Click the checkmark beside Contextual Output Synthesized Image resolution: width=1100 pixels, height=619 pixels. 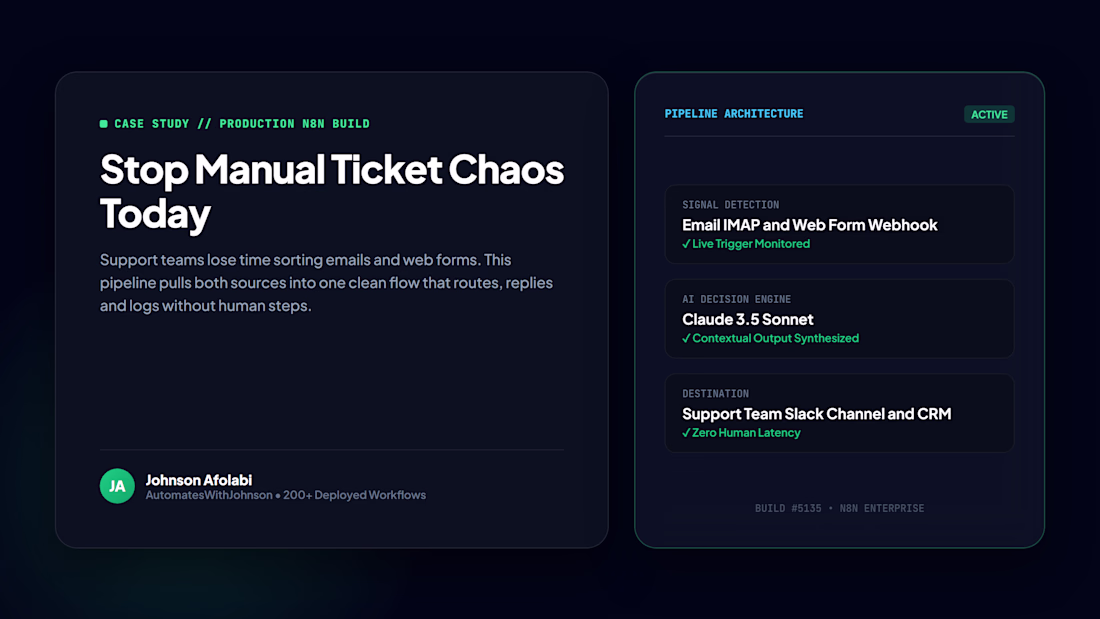pos(686,338)
